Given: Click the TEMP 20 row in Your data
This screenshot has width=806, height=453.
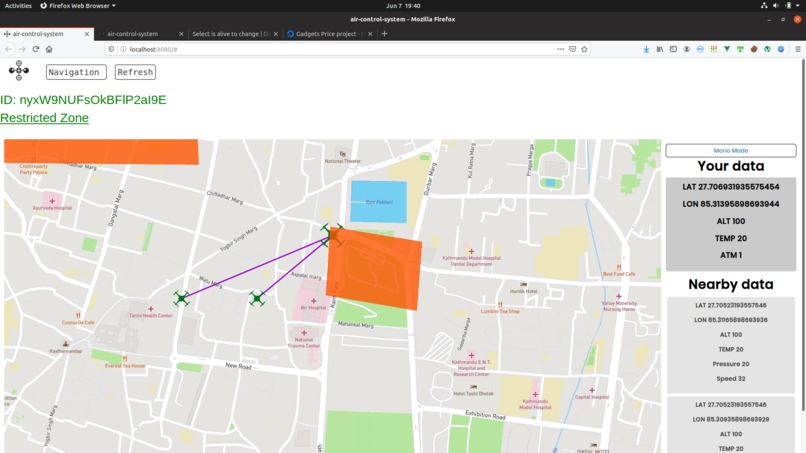Looking at the screenshot, I should [730, 238].
